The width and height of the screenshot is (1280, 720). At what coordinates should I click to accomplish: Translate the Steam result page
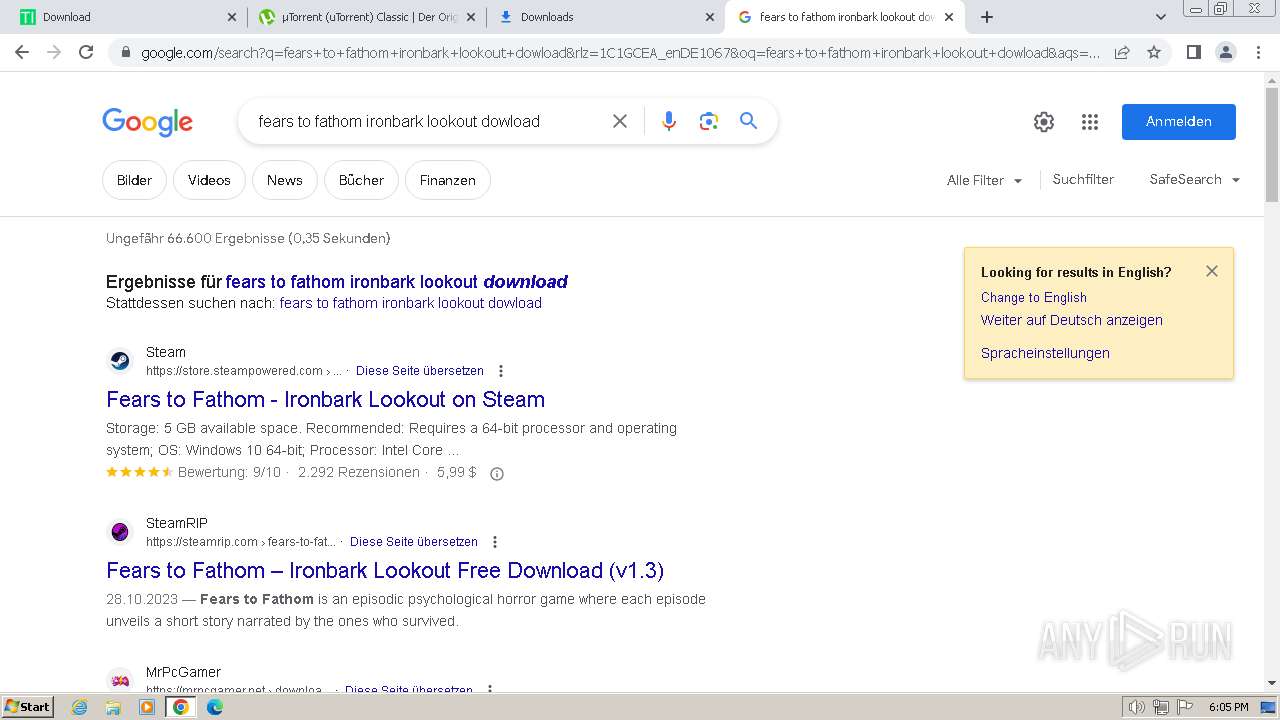(420, 371)
